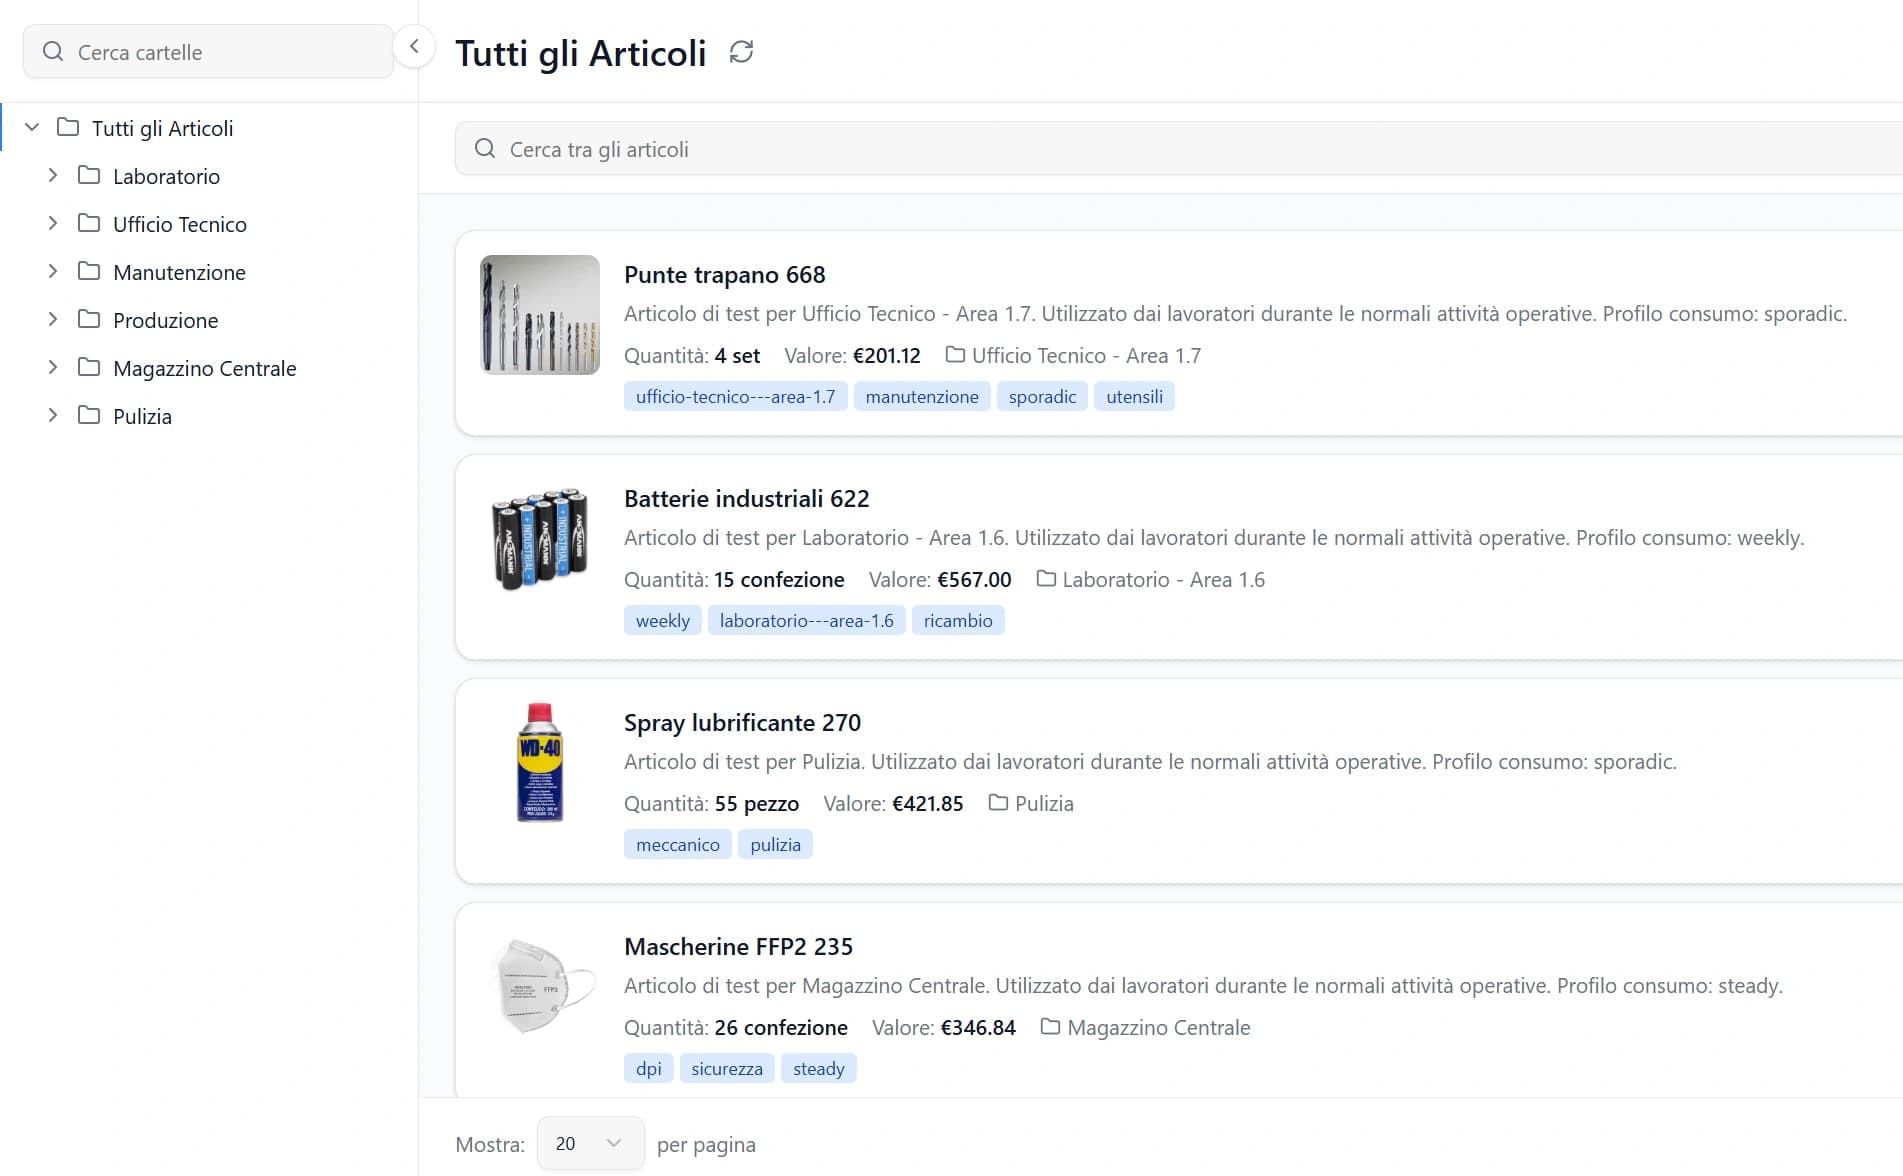The height and width of the screenshot is (1176, 1903).
Task: Click the magnifier icon in Cerca cartelle
Action: tap(53, 51)
